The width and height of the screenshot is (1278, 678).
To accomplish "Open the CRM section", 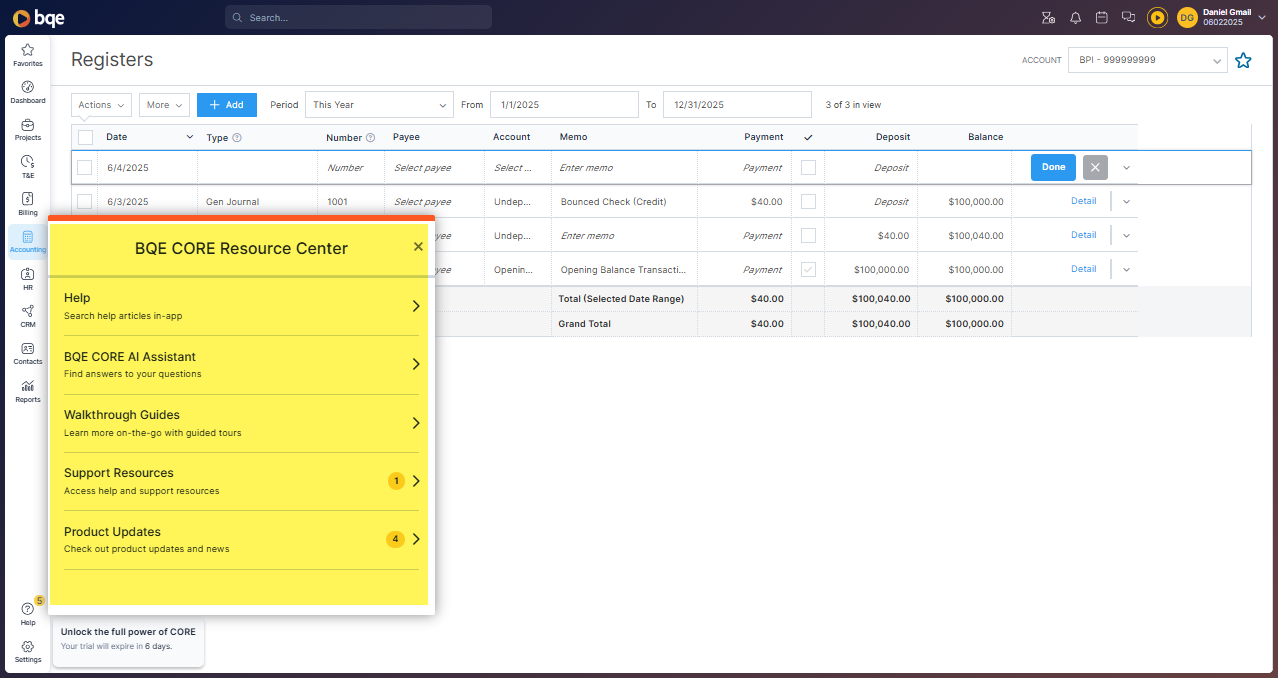I will coord(27,314).
